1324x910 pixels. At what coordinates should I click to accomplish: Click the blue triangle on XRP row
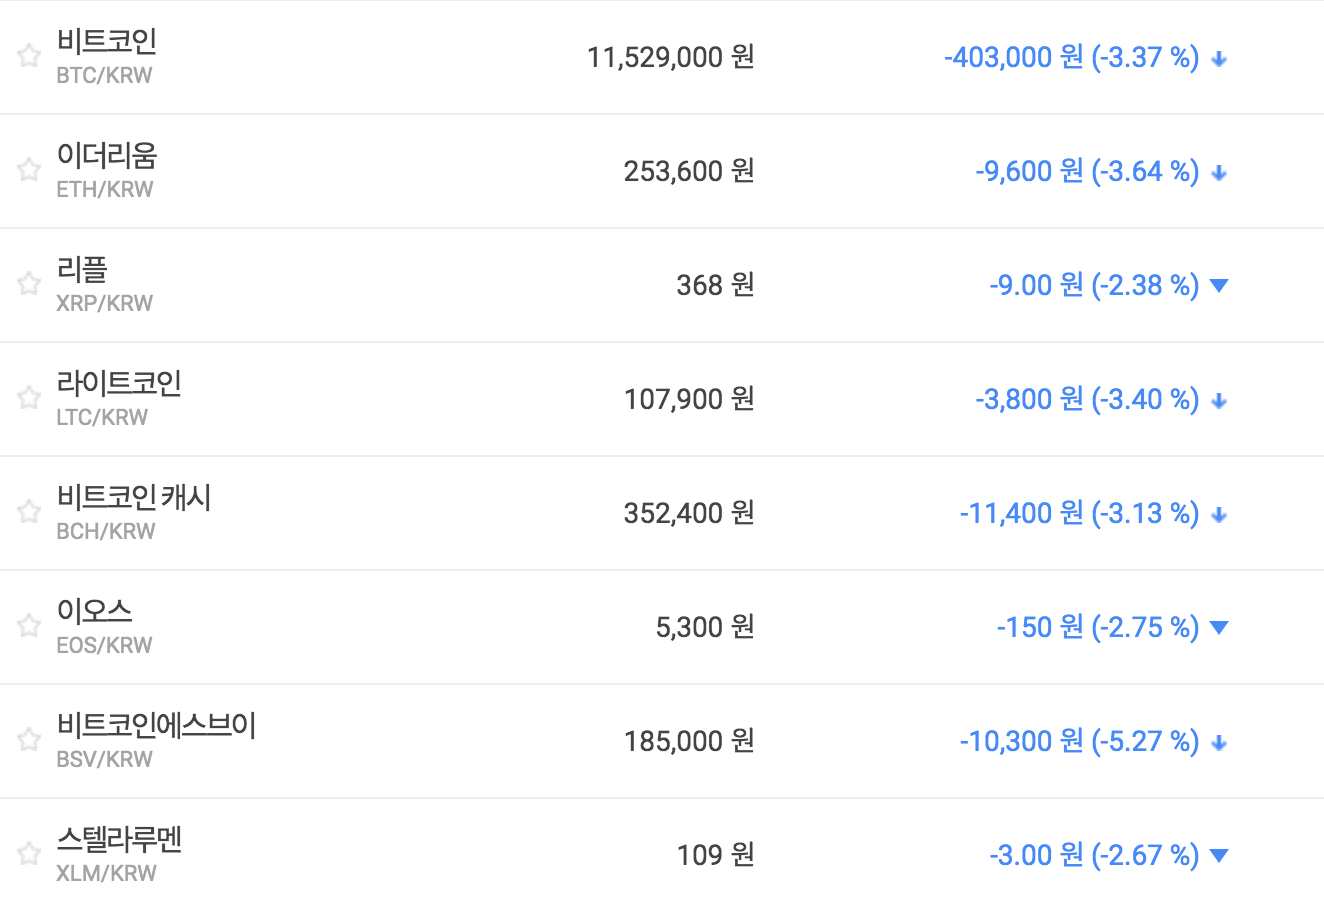coord(1218,286)
